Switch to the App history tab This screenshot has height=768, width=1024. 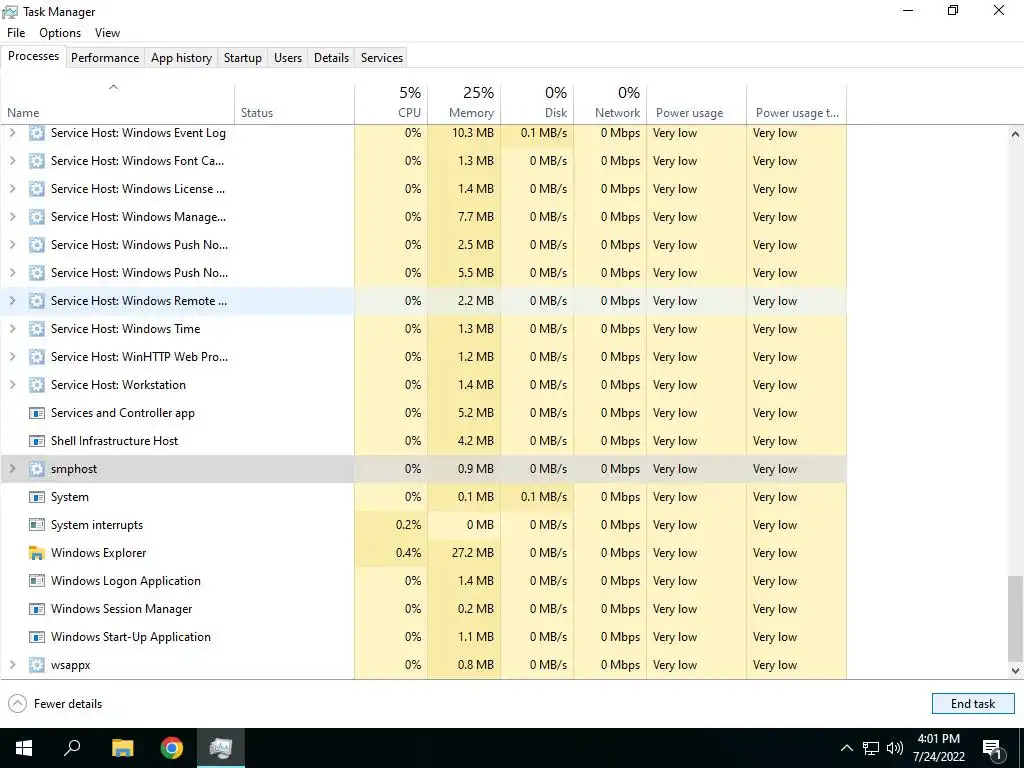tap(182, 57)
